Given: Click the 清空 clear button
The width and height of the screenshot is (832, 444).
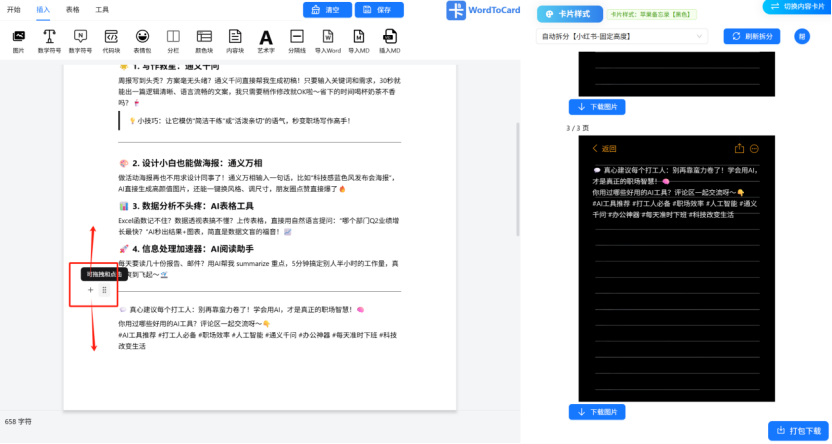Looking at the screenshot, I should point(327,10).
